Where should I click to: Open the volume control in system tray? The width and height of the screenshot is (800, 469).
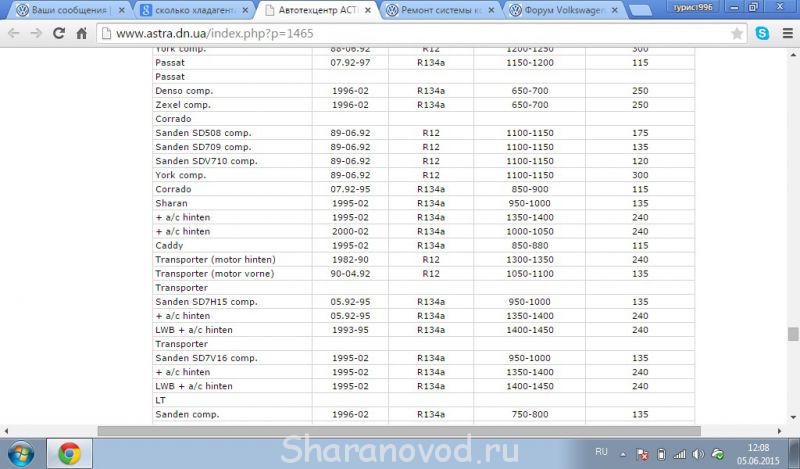[698, 452]
